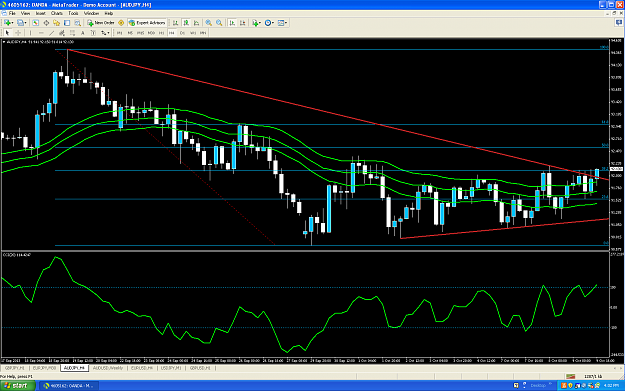Image resolution: width=625 pixels, height=391 pixels.
Task: Select the Crosshair tool
Action: (x=18, y=33)
